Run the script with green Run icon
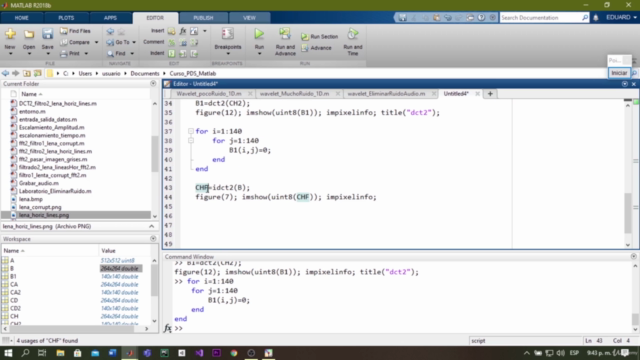Viewport: 640px width, 360px height. (x=259, y=34)
